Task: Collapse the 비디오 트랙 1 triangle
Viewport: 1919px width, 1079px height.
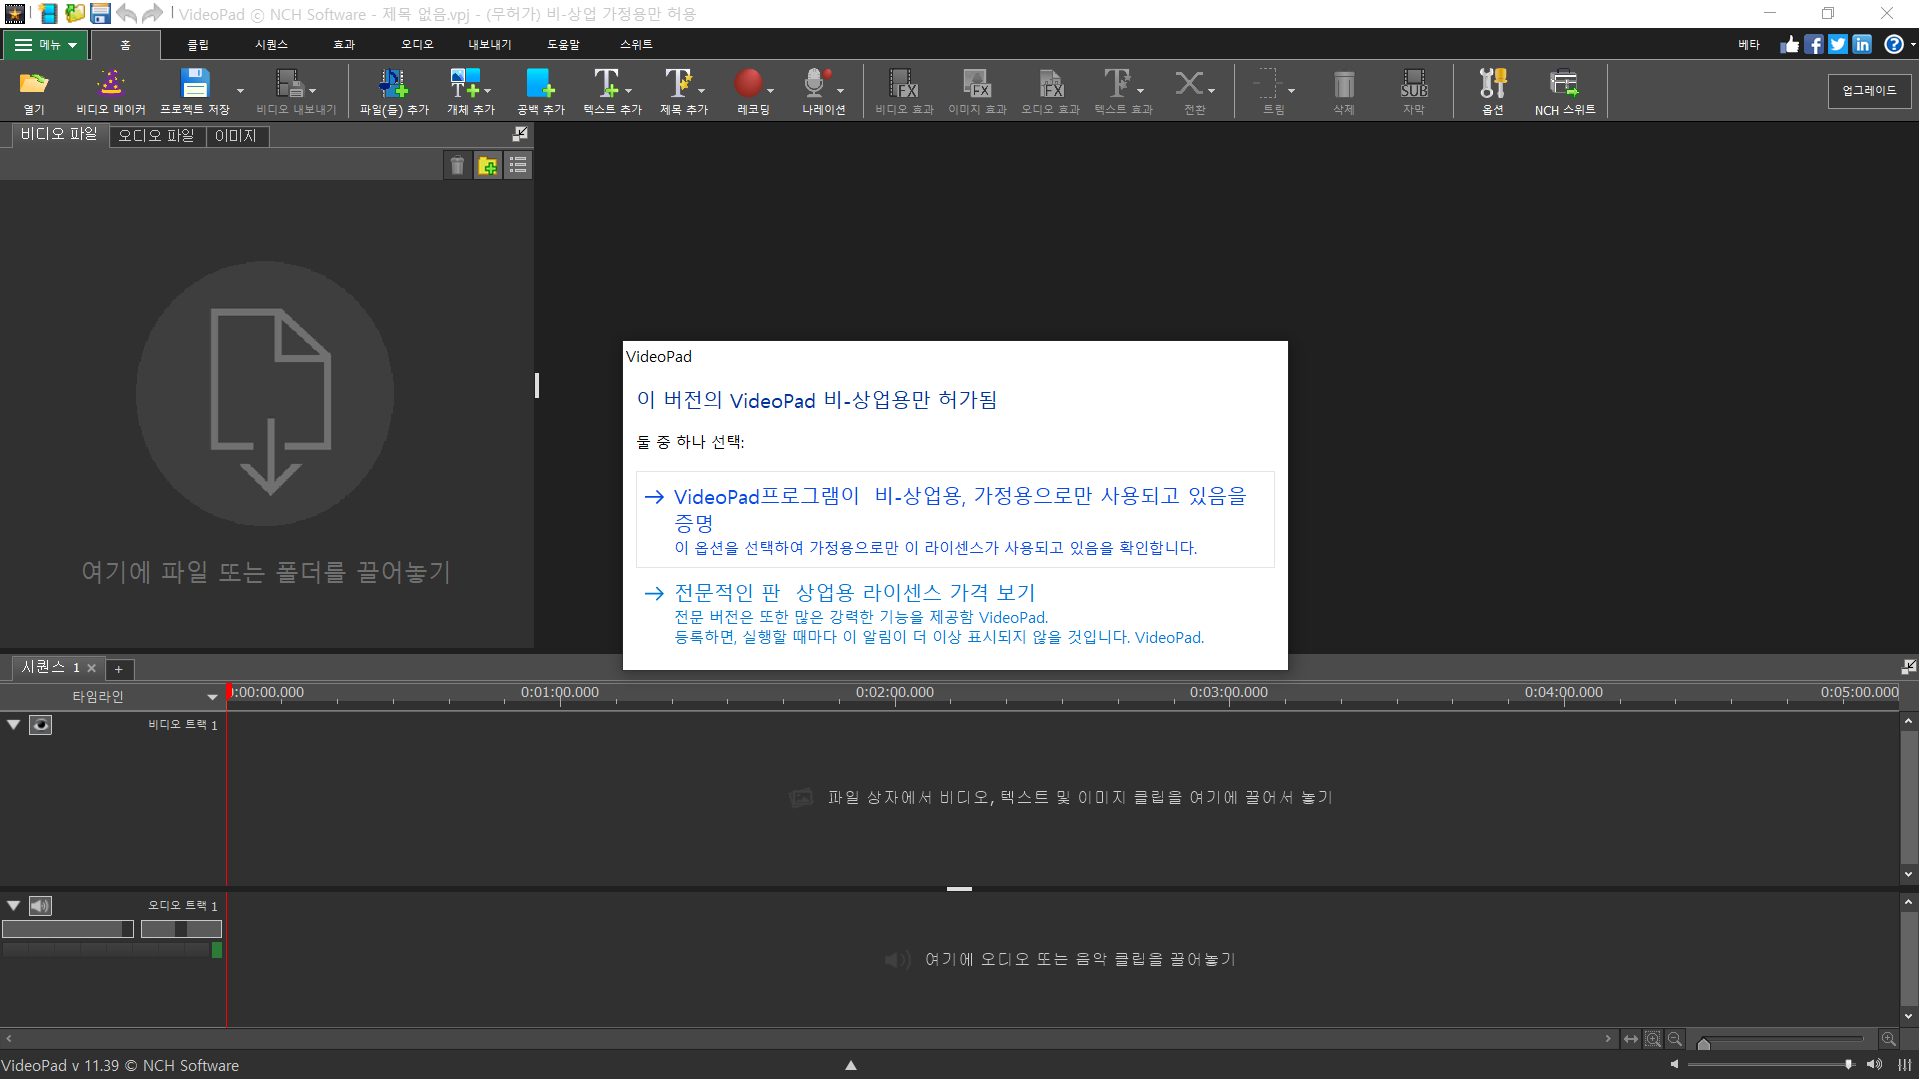Action: click(14, 724)
